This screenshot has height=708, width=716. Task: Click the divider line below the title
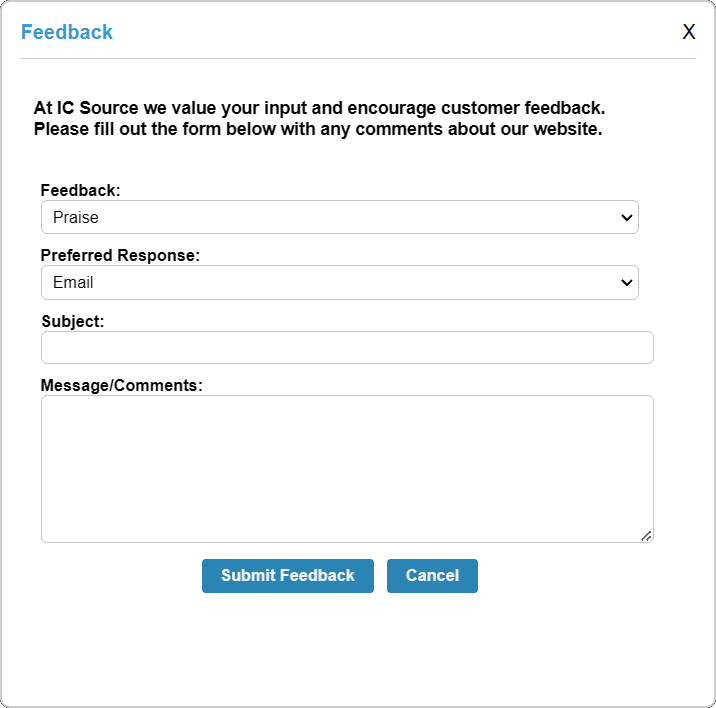coord(358,59)
